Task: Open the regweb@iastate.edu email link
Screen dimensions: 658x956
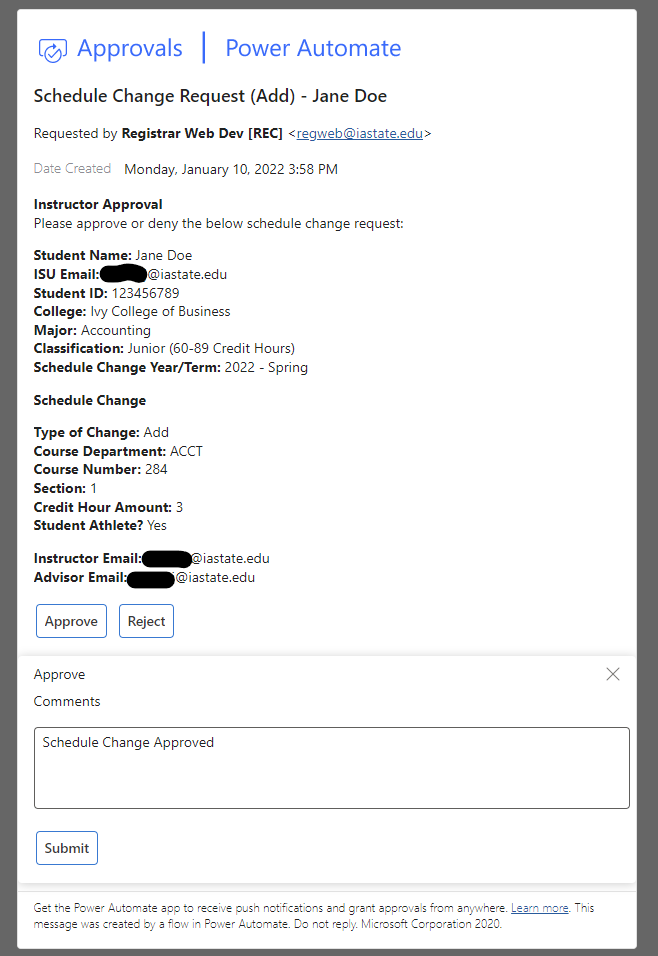Action: pyautogui.click(x=360, y=134)
